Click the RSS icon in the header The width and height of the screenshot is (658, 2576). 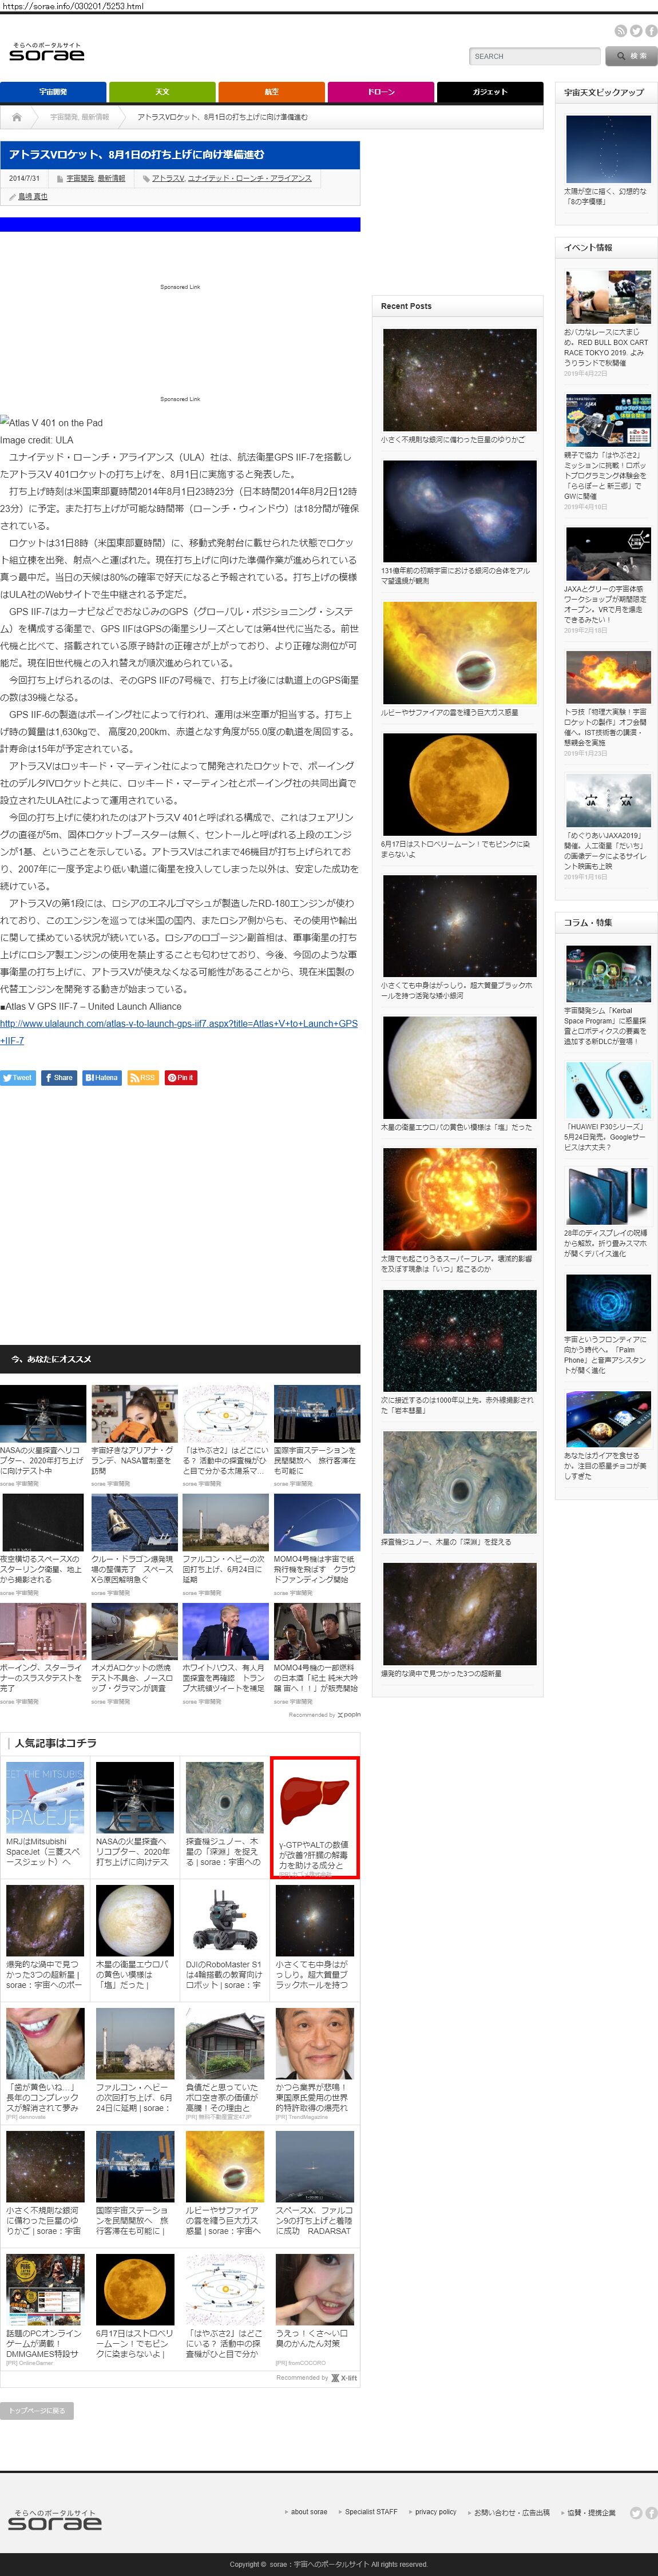620,32
